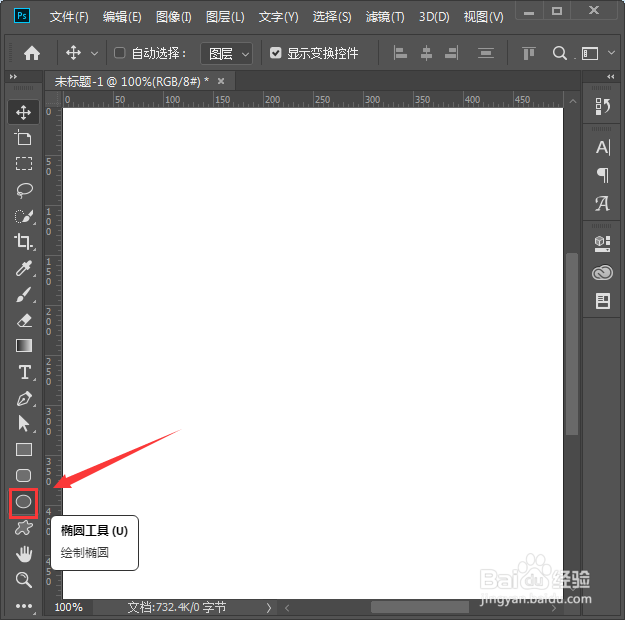625x620 pixels.
Task: Click the align left edges icon
Action: tap(400, 53)
